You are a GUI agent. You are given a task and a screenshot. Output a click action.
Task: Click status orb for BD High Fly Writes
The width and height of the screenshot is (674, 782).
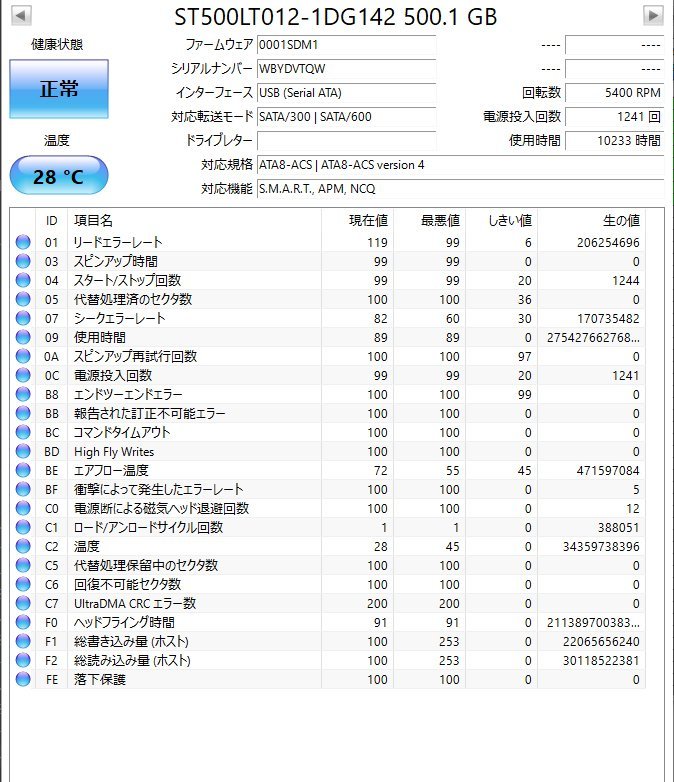23,451
